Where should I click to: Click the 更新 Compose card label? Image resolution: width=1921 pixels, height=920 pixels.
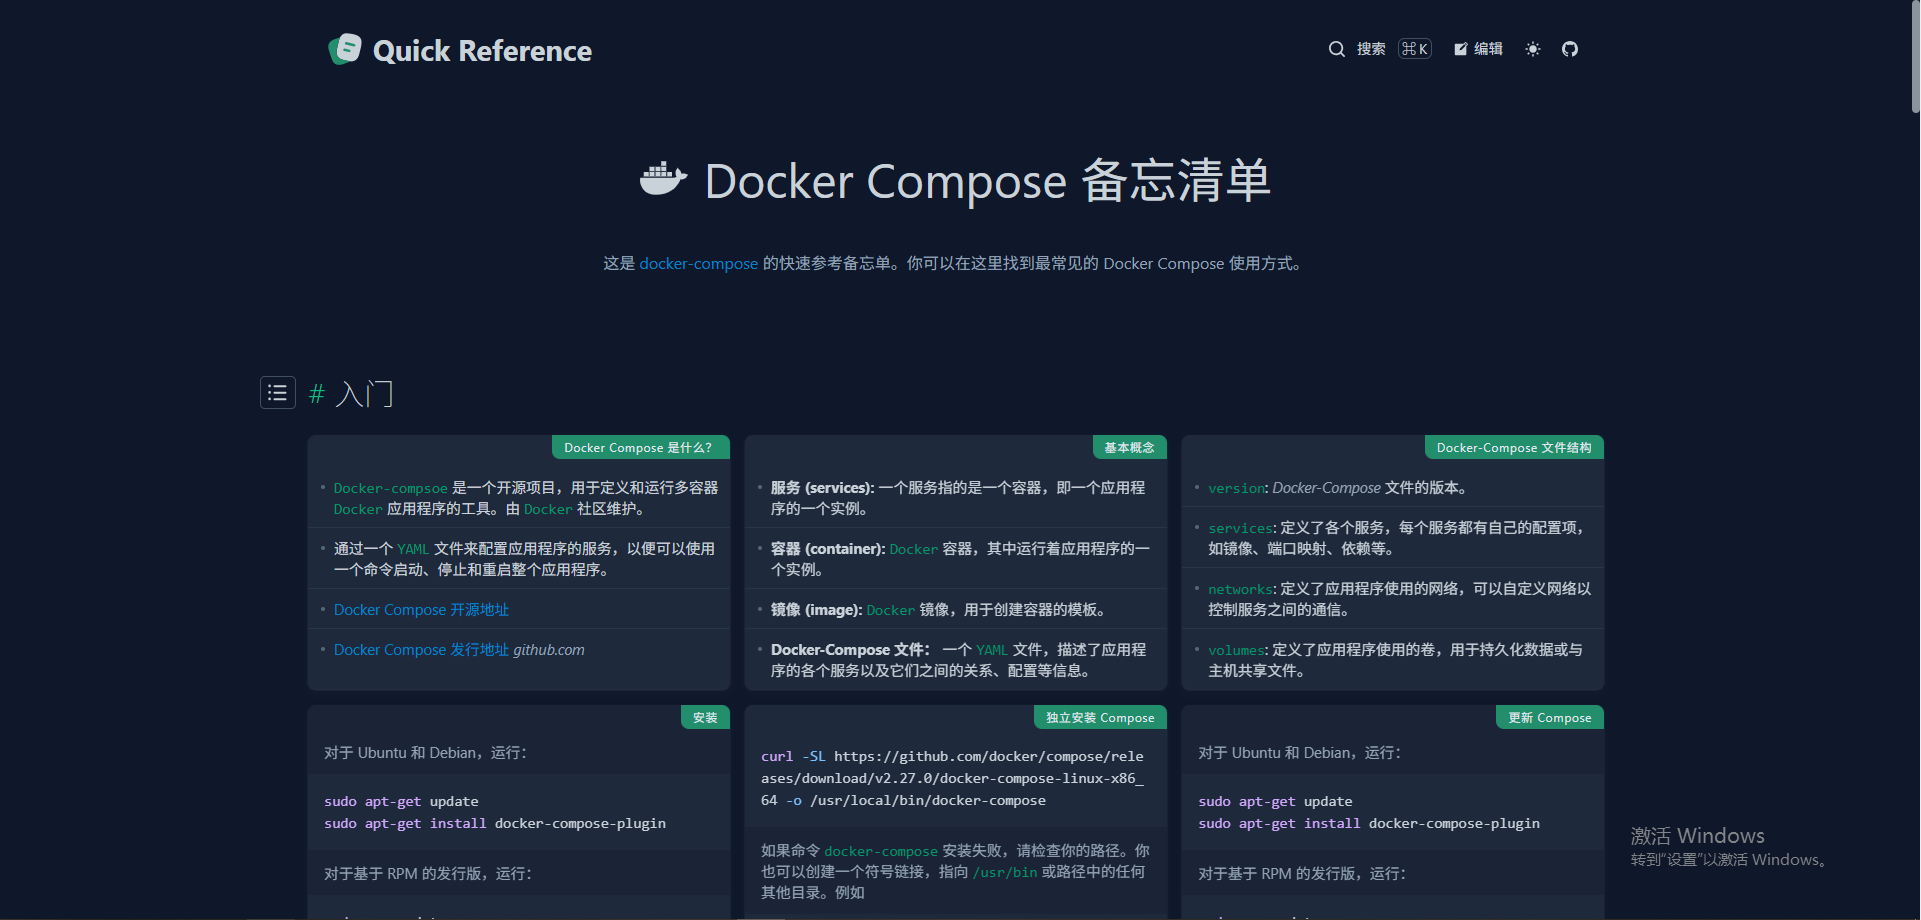coord(1549,718)
